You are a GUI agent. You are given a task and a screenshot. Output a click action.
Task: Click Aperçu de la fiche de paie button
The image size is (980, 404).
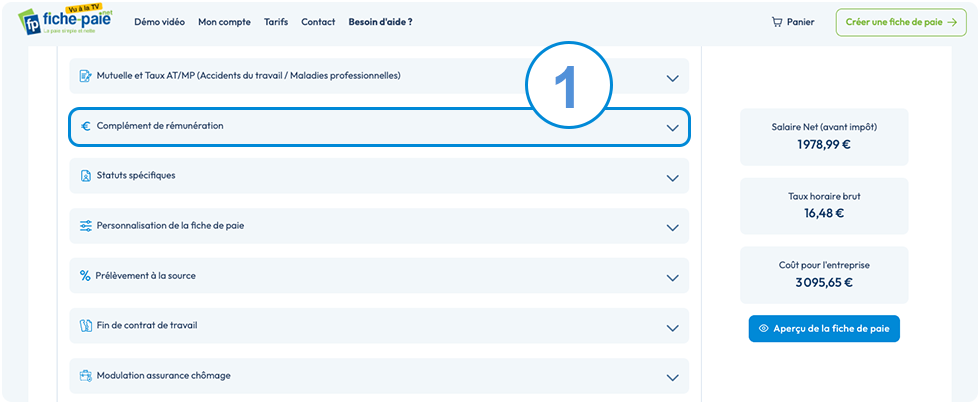(x=824, y=328)
